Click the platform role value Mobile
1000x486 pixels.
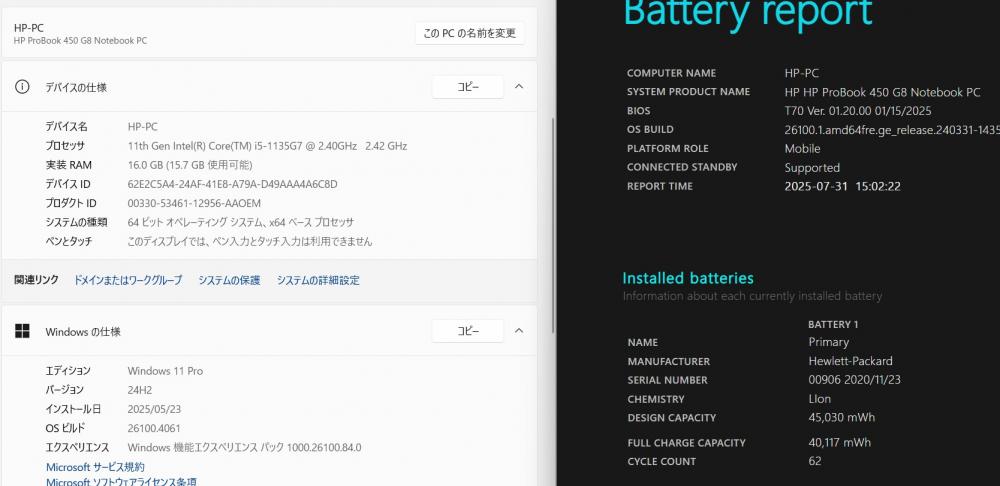click(802, 149)
